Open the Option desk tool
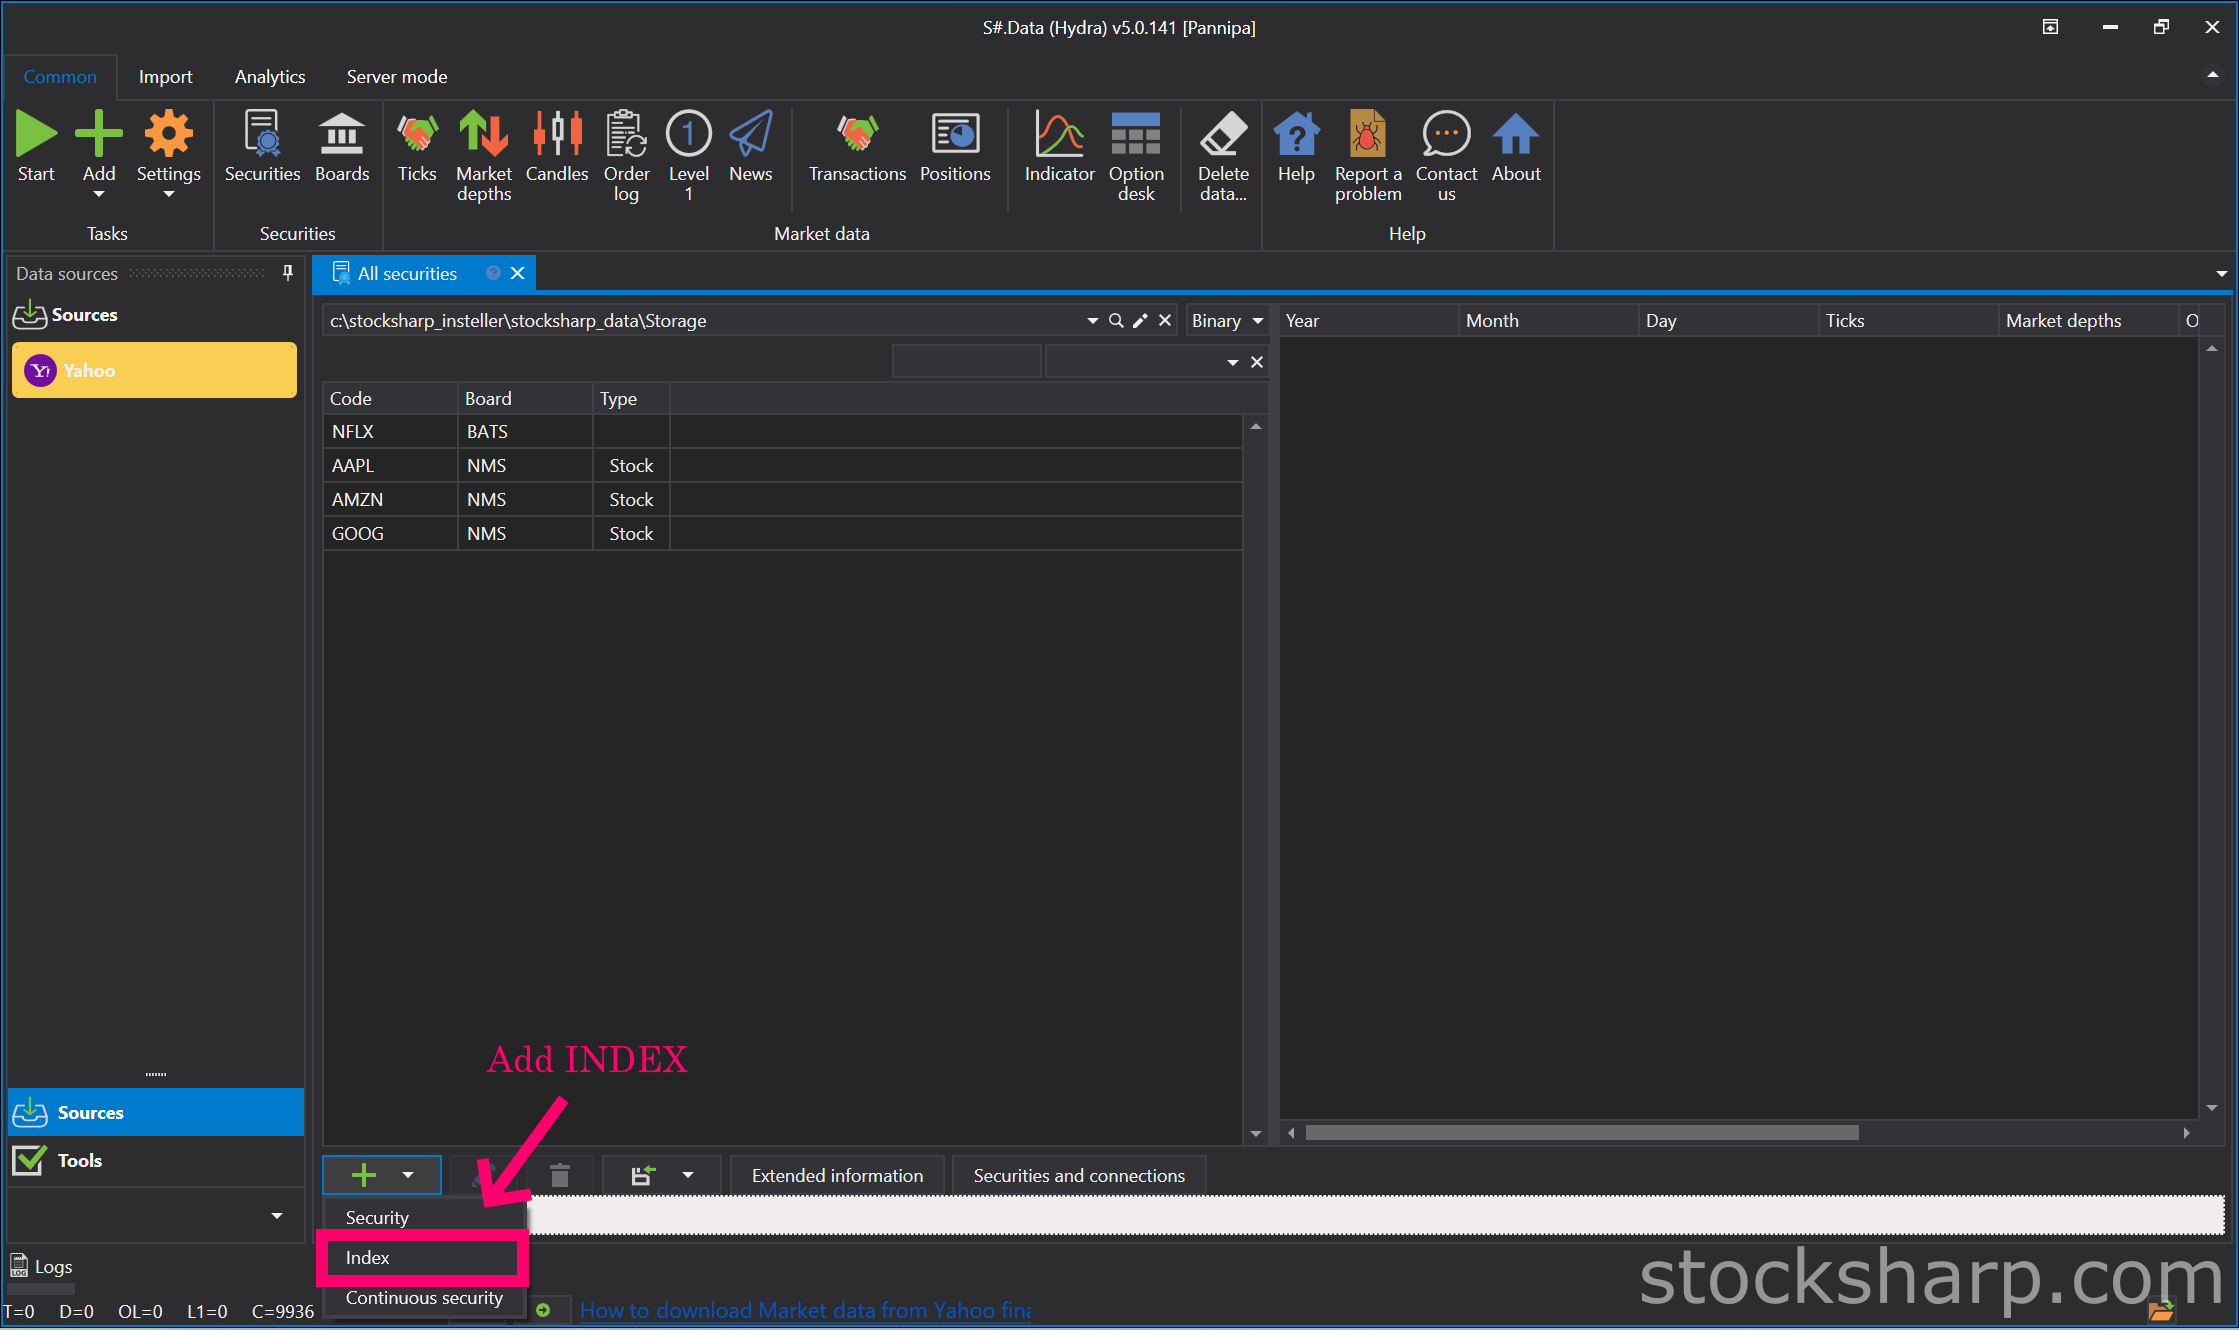2239x1330 pixels. click(1136, 156)
